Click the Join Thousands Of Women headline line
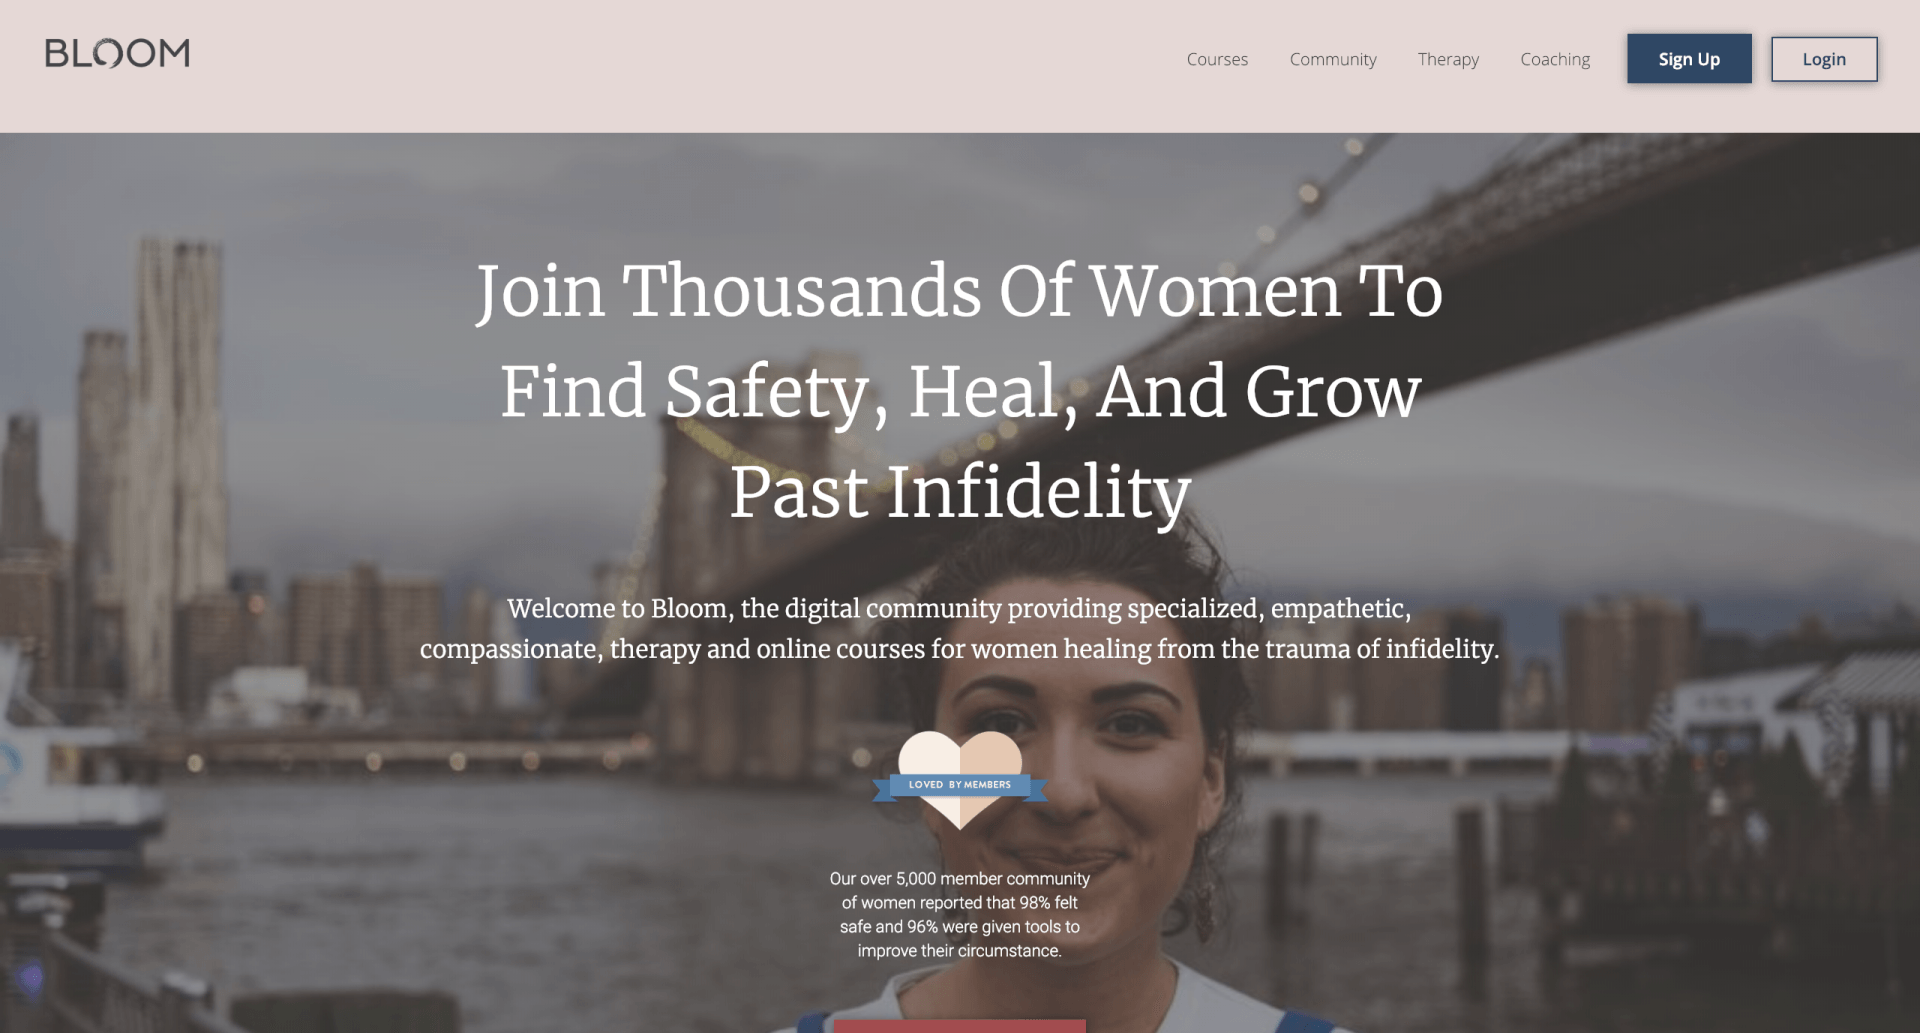The height and width of the screenshot is (1033, 1920). pos(959,291)
